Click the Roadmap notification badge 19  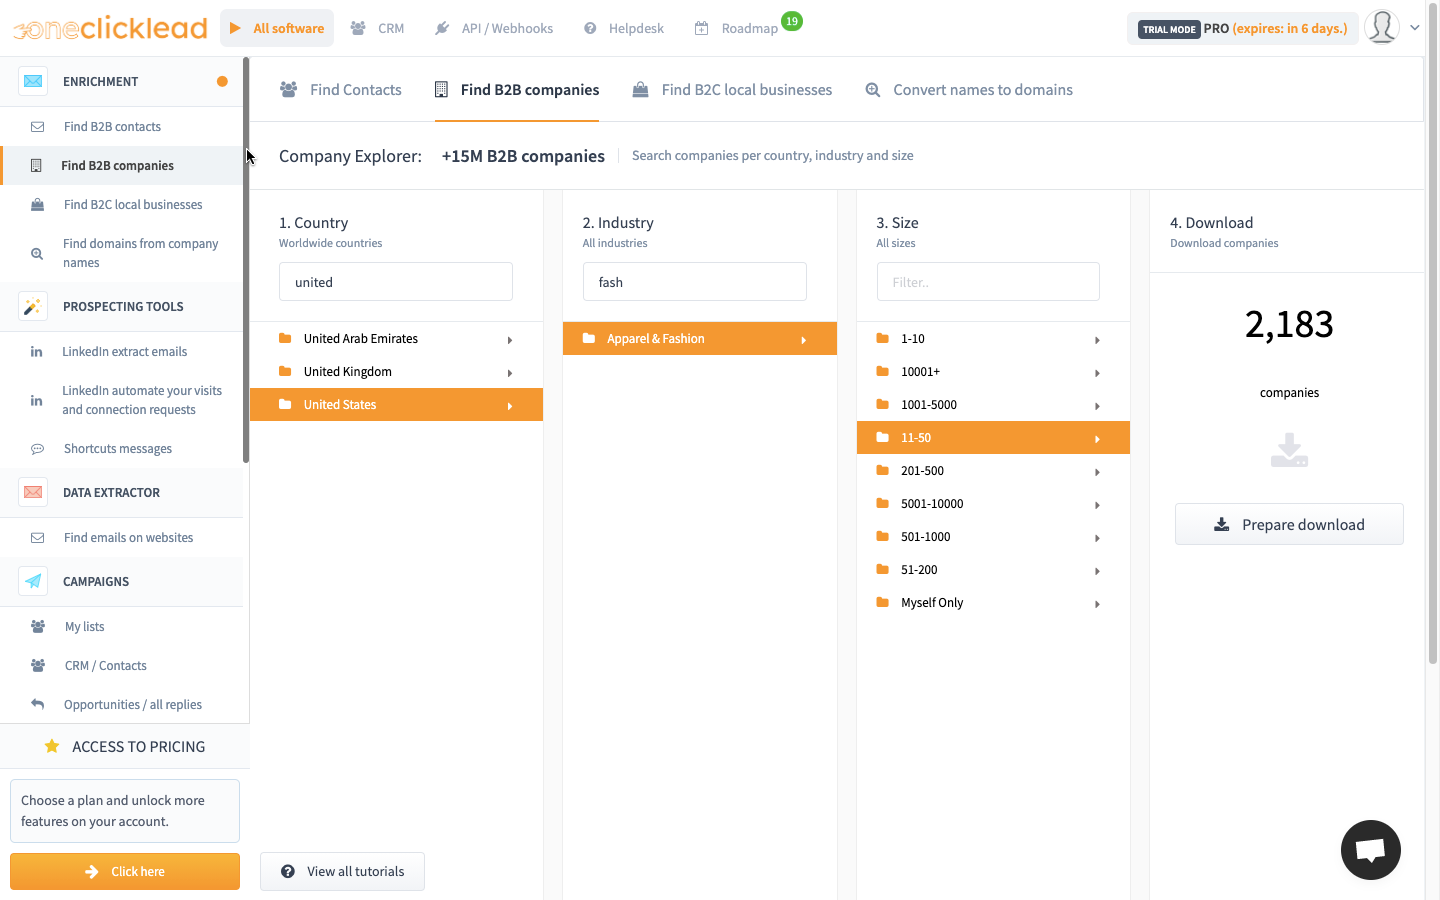point(792,21)
